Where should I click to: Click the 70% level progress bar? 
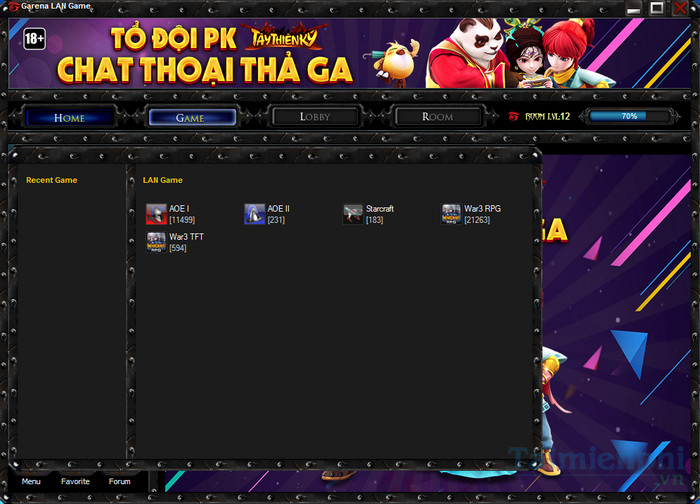point(629,116)
